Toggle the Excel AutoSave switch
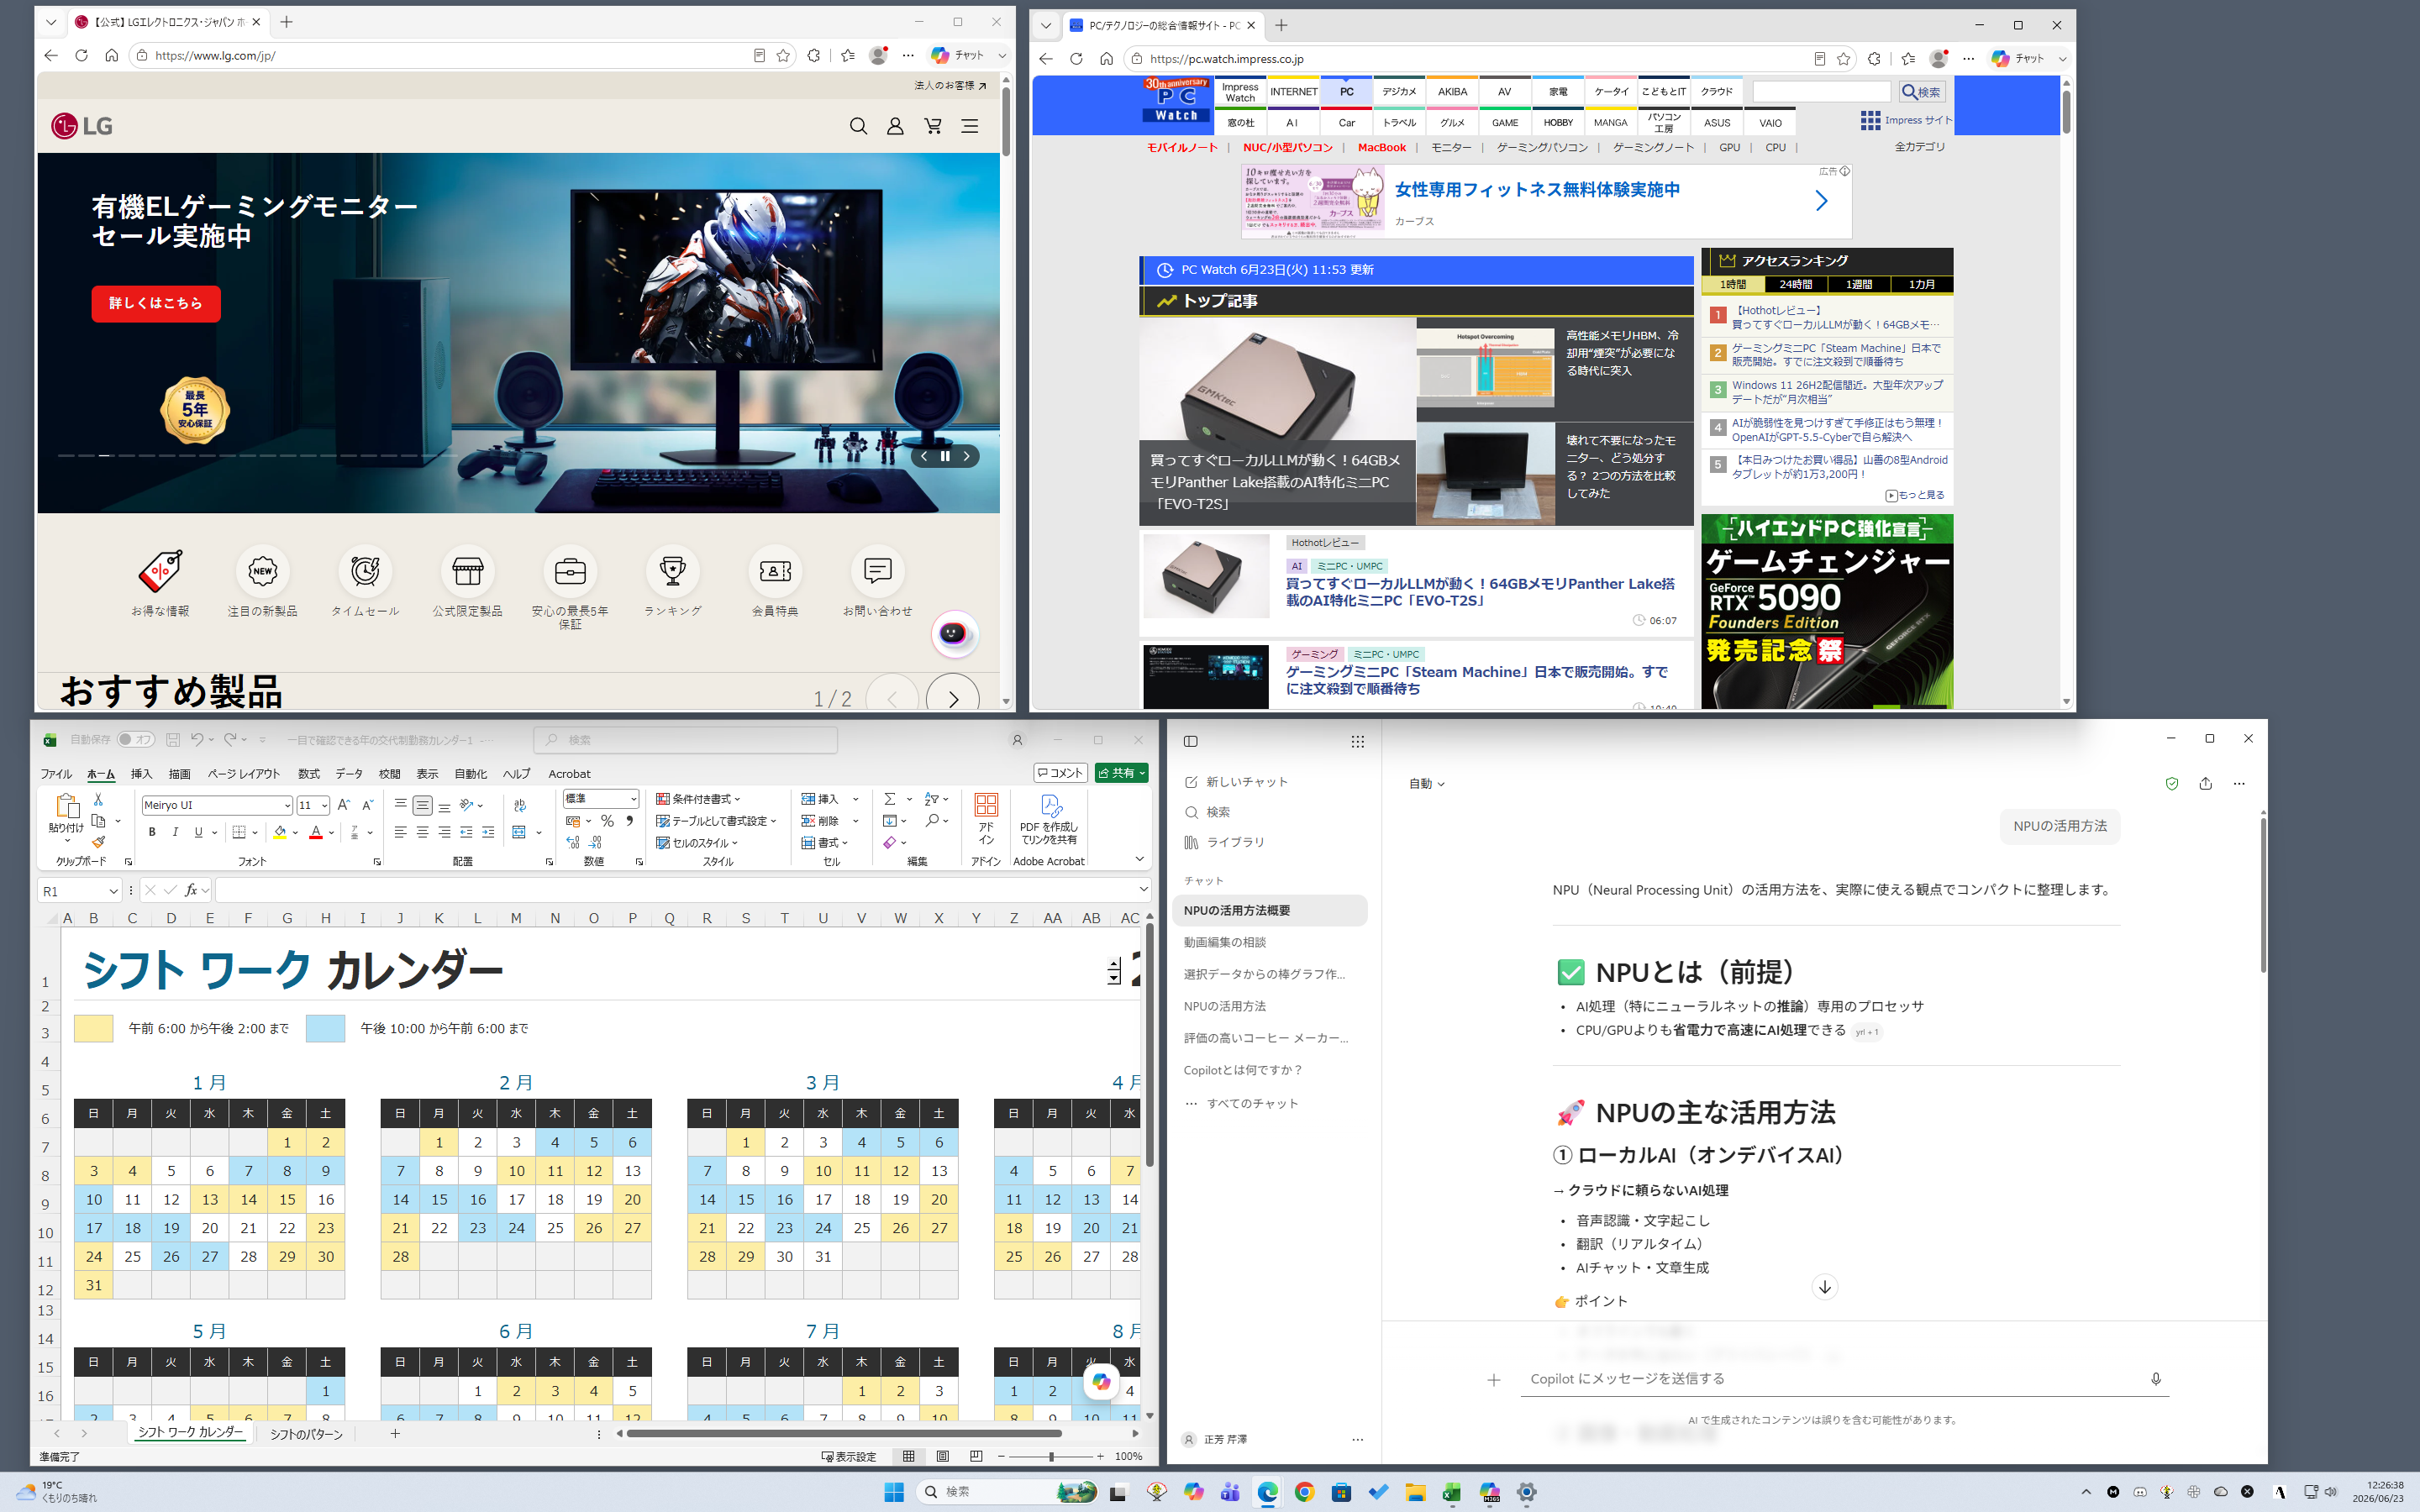The height and width of the screenshot is (1512, 2420). point(135,740)
